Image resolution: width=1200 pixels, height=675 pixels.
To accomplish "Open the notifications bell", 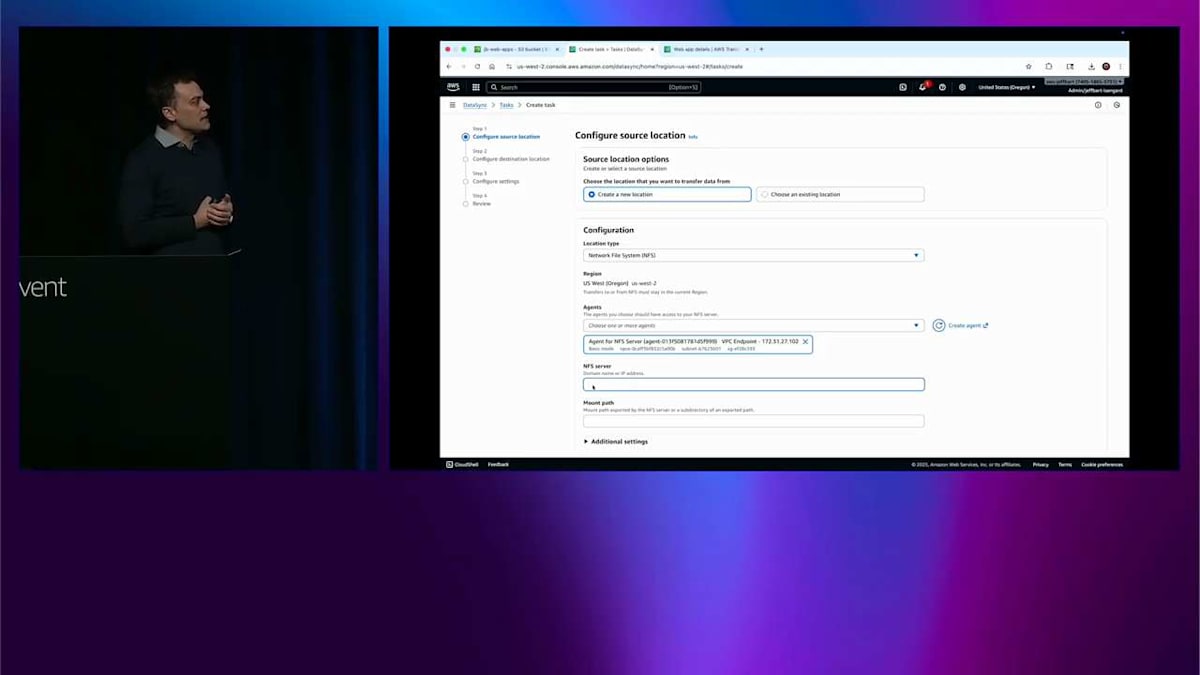I will click(x=923, y=87).
